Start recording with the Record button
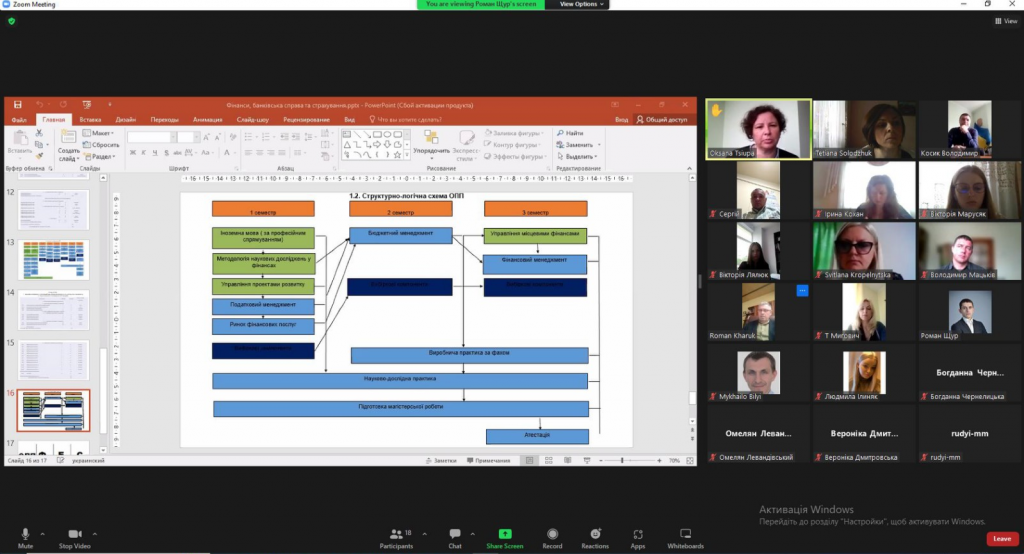 552,536
